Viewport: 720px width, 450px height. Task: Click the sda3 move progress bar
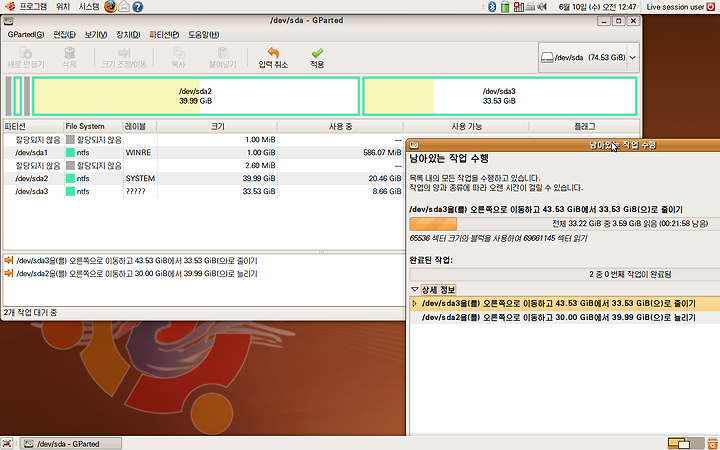[x=564, y=224]
